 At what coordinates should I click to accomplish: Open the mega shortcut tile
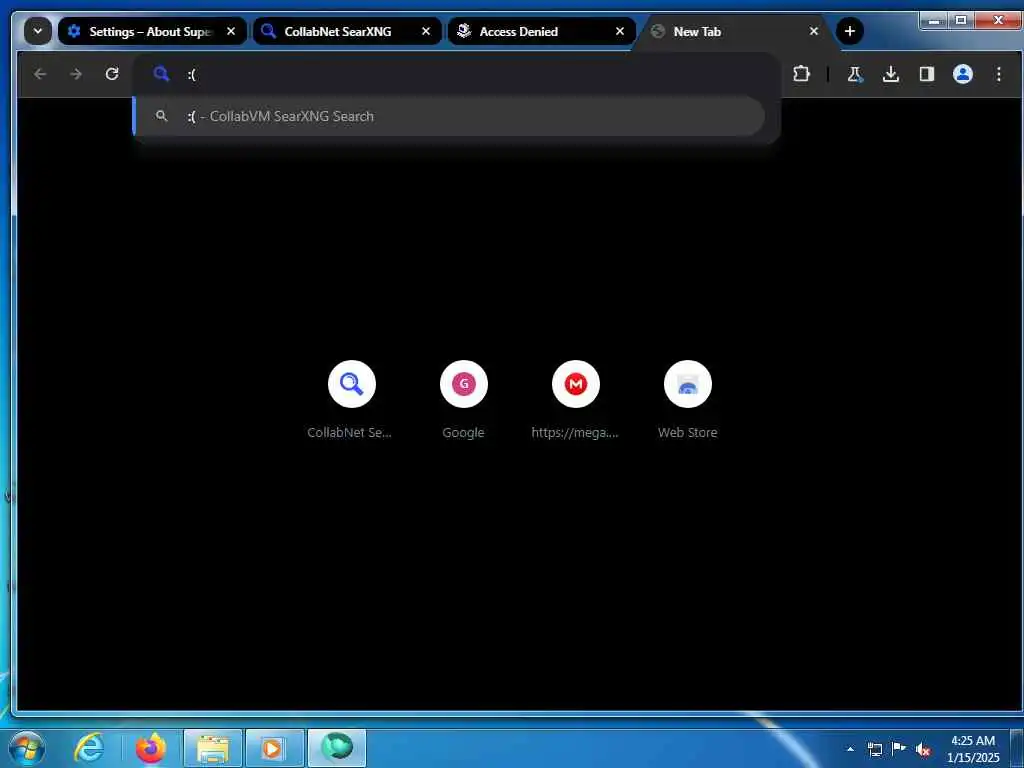point(575,400)
